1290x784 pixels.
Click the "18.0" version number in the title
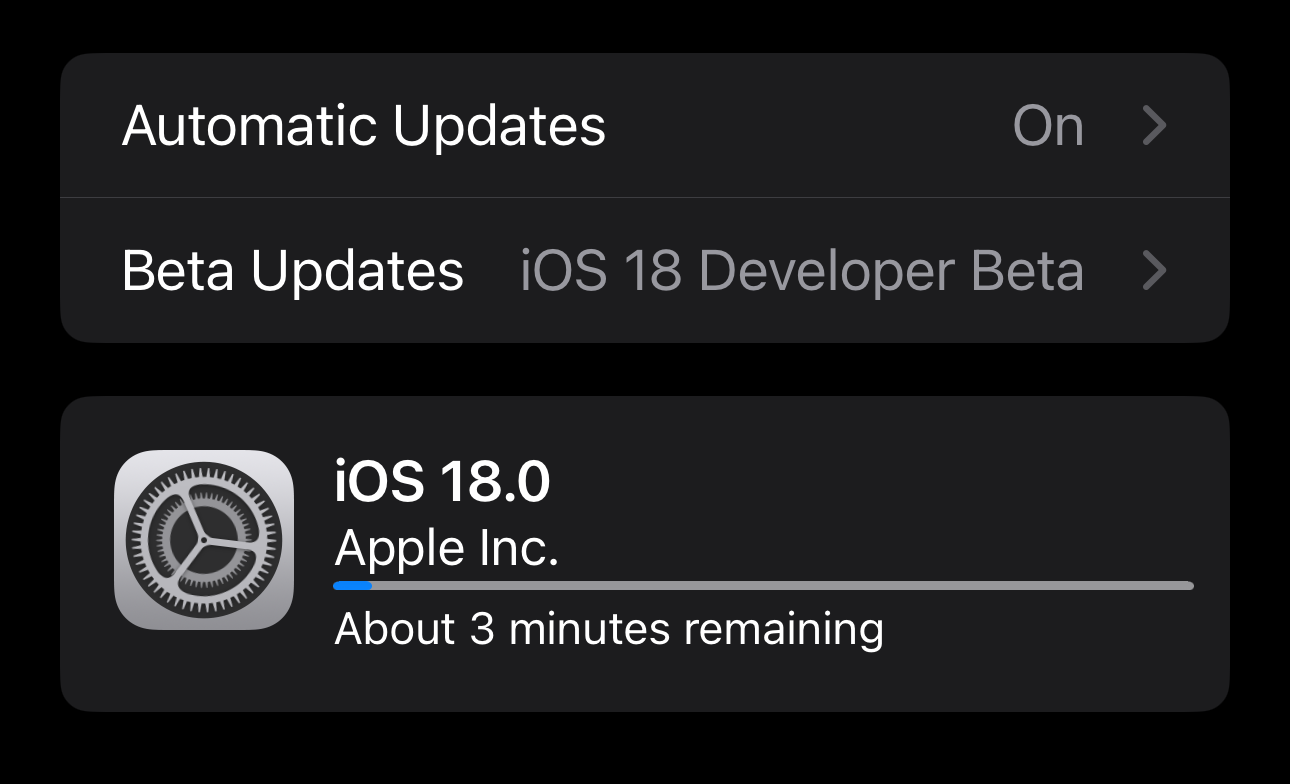(x=493, y=482)
